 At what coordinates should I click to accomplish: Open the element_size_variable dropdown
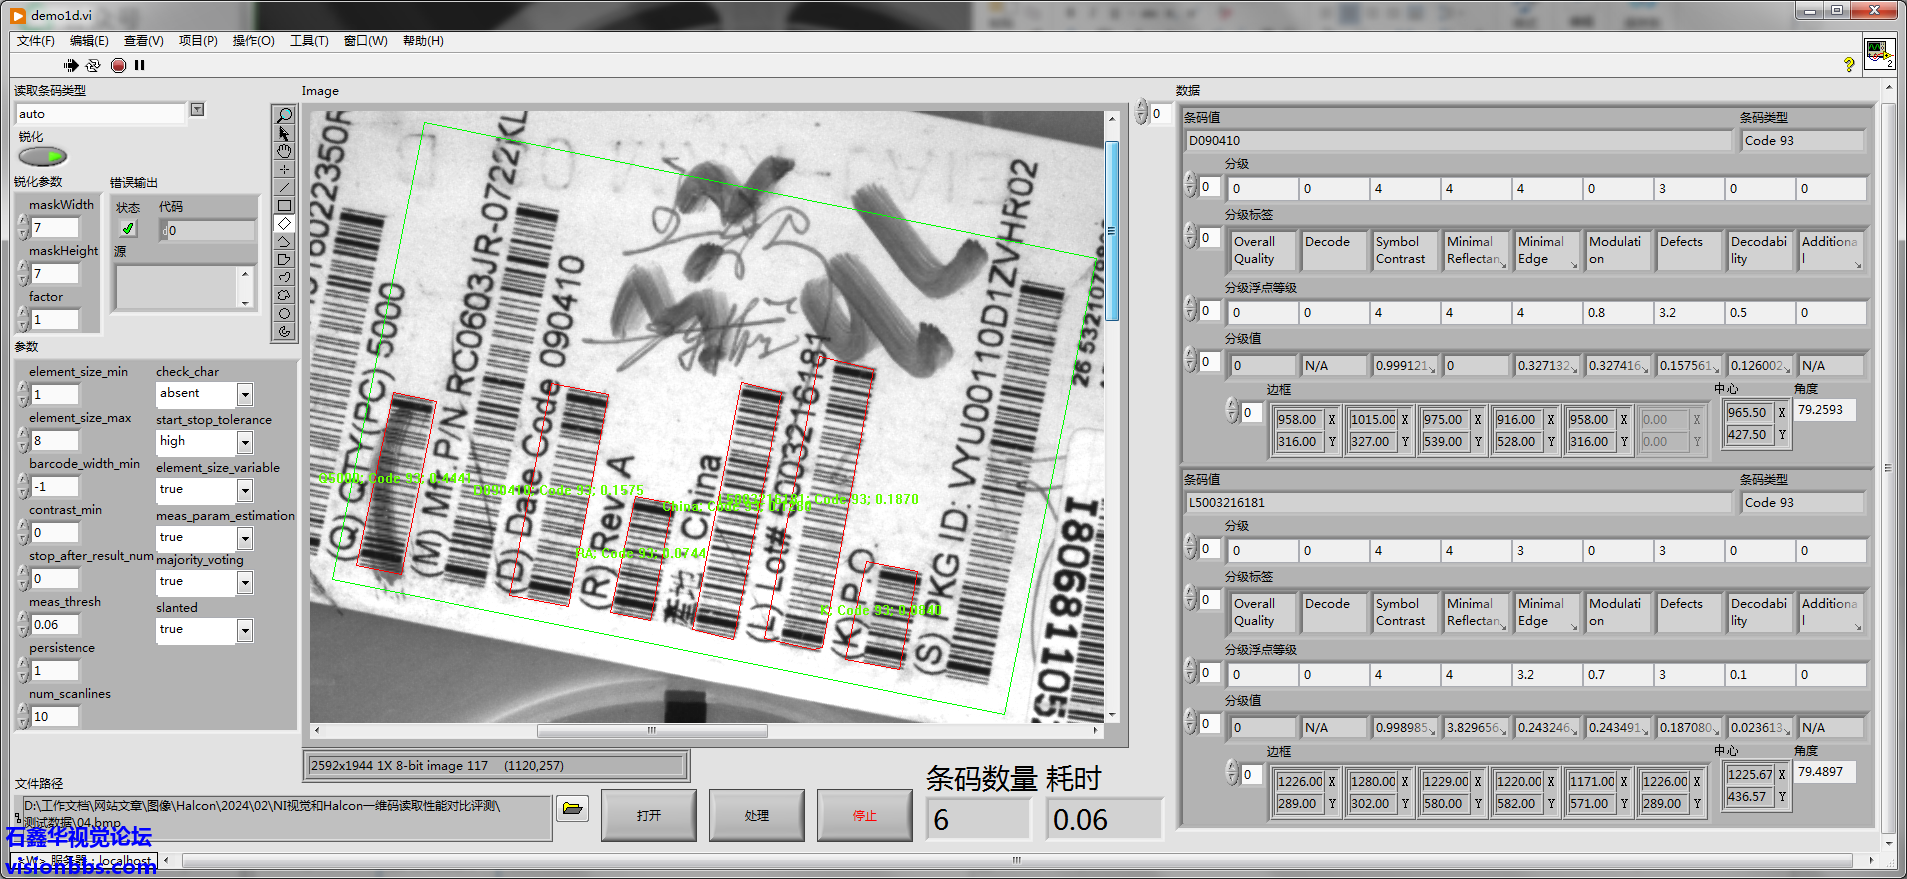click(x=245, y=490)
